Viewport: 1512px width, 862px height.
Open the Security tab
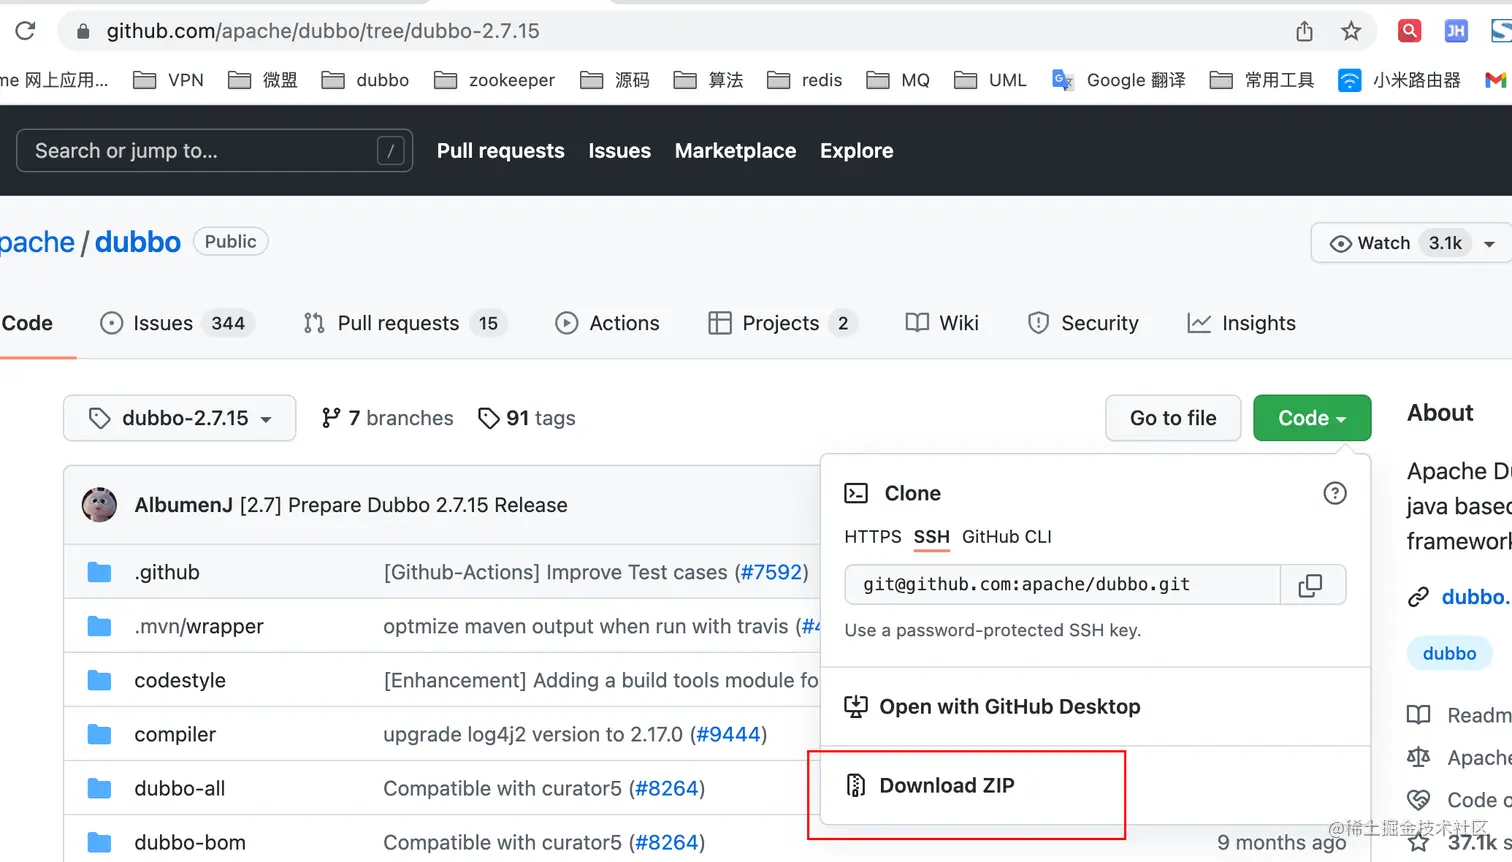tap(1083, 323)
